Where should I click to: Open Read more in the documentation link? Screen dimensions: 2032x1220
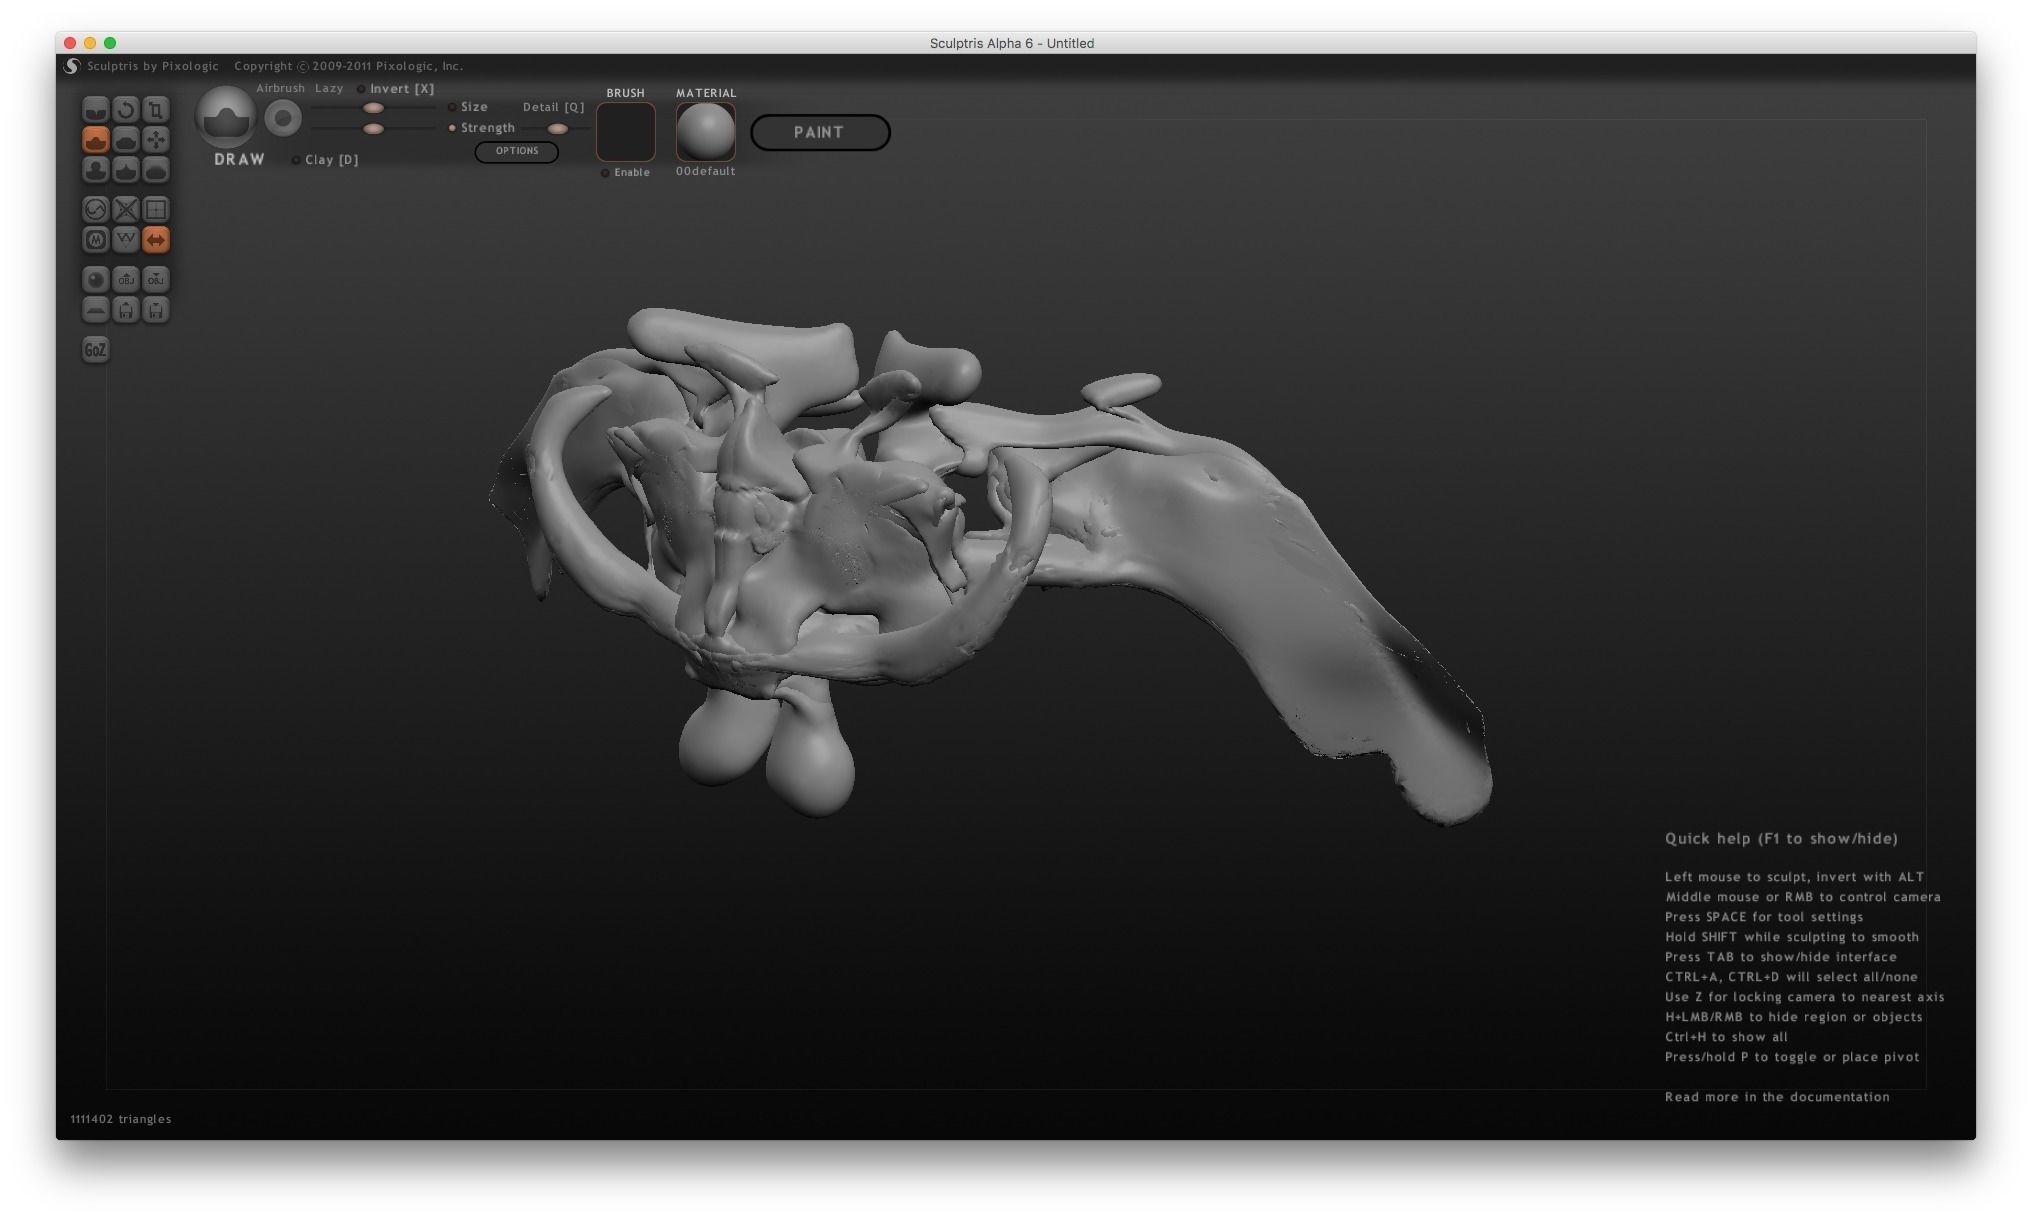pos(1777,1097)
